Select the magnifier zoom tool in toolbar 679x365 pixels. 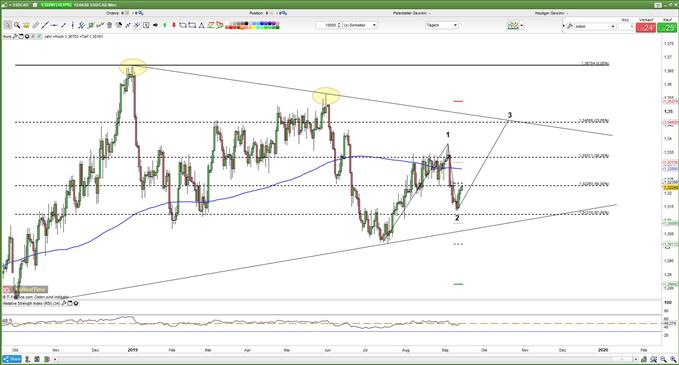[x=17, y=25]
